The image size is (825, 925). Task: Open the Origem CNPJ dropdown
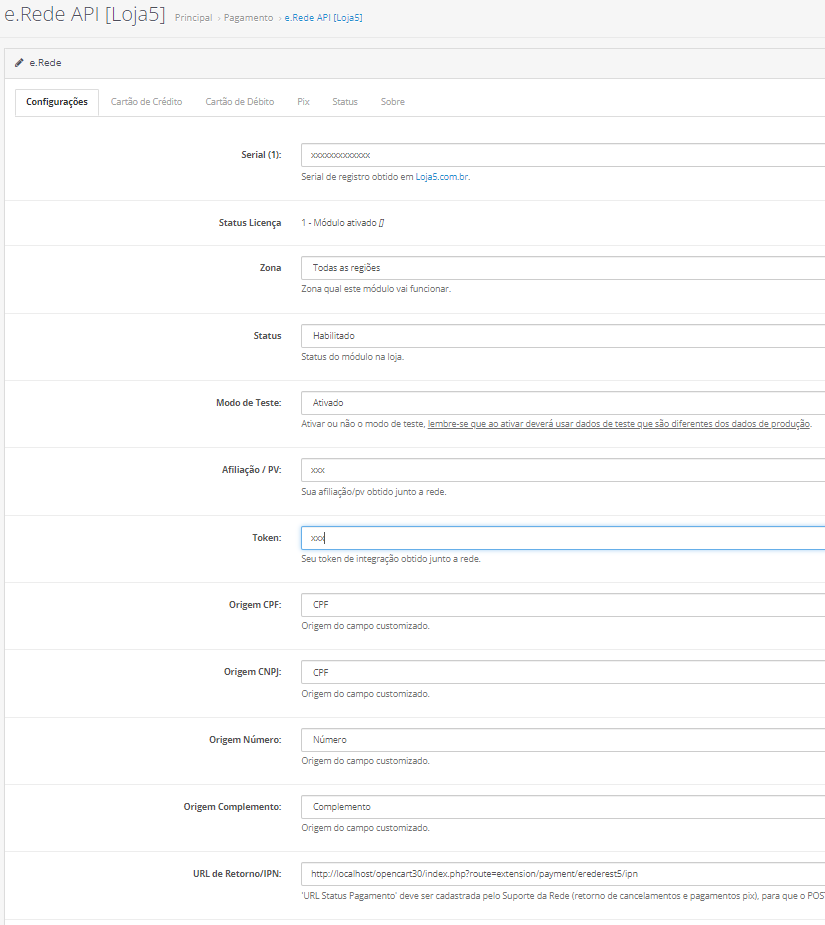coord(563,673)
